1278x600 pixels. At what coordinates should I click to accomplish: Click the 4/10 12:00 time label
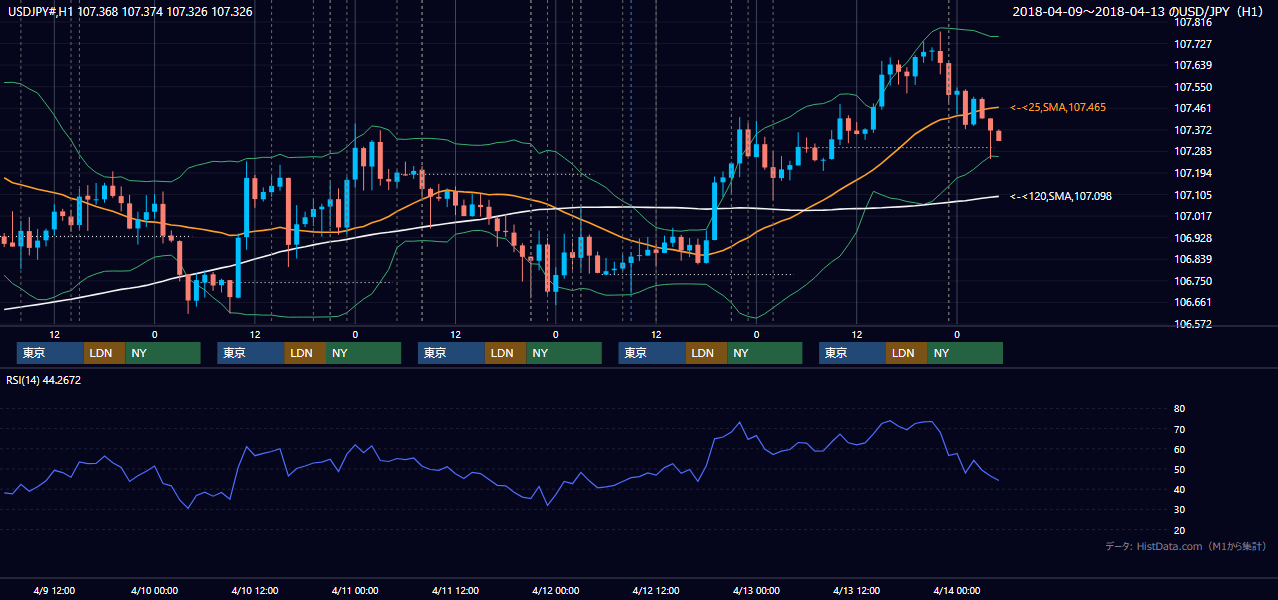point(255,590)
